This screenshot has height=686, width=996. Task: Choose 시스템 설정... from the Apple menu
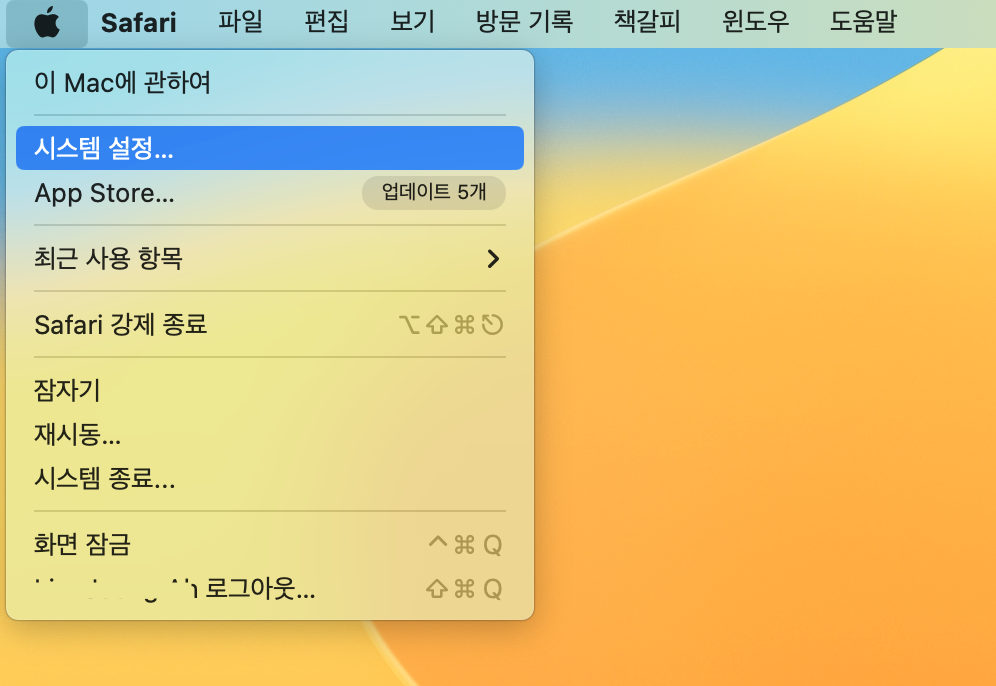270,148
